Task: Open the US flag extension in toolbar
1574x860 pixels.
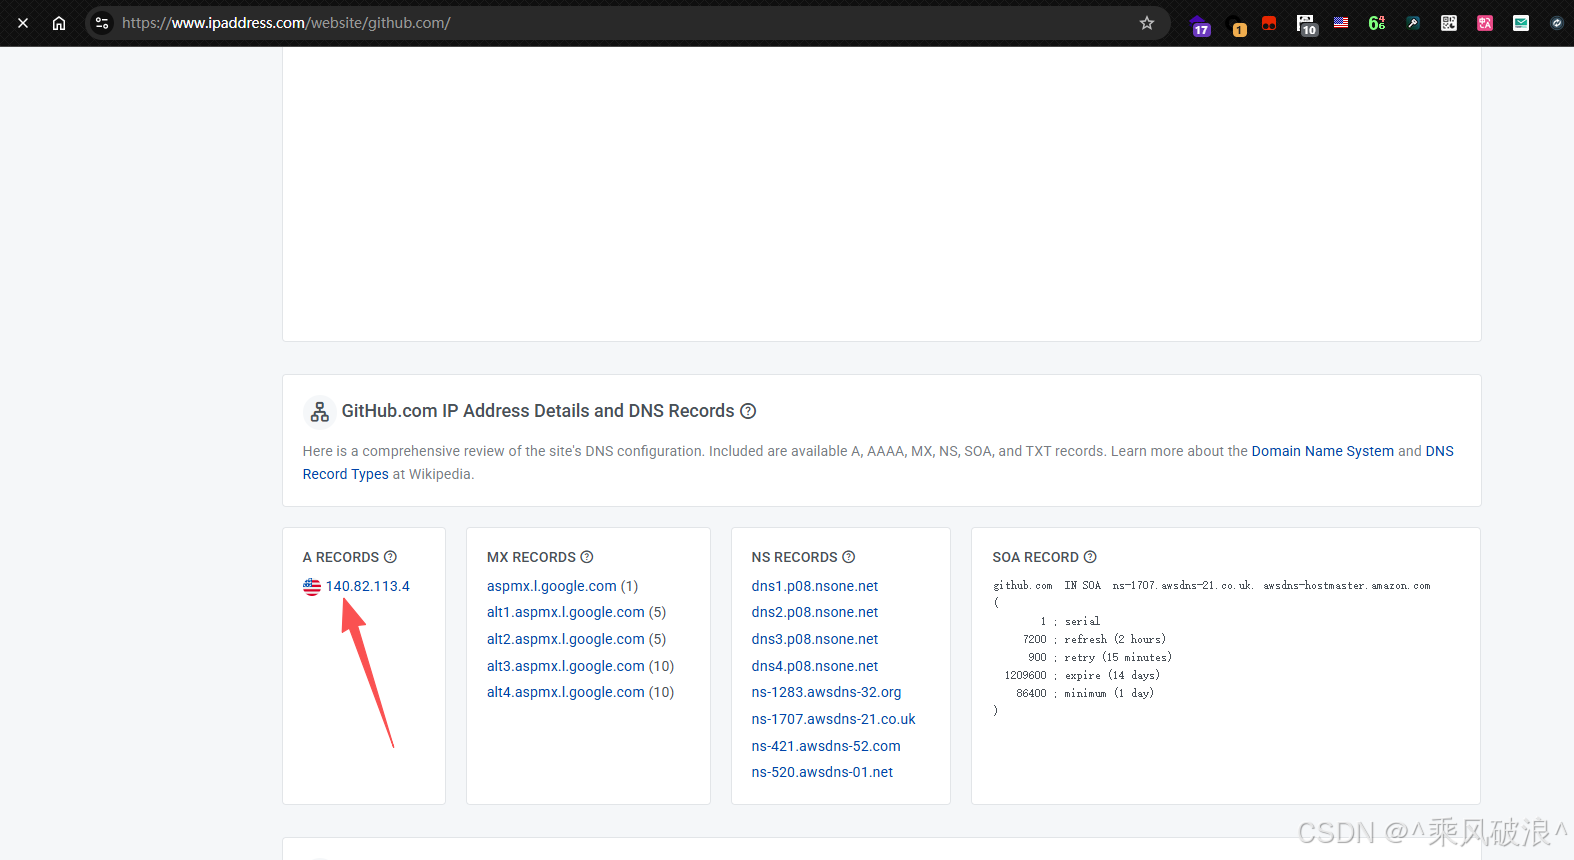Action: (x=1341, y=22)
